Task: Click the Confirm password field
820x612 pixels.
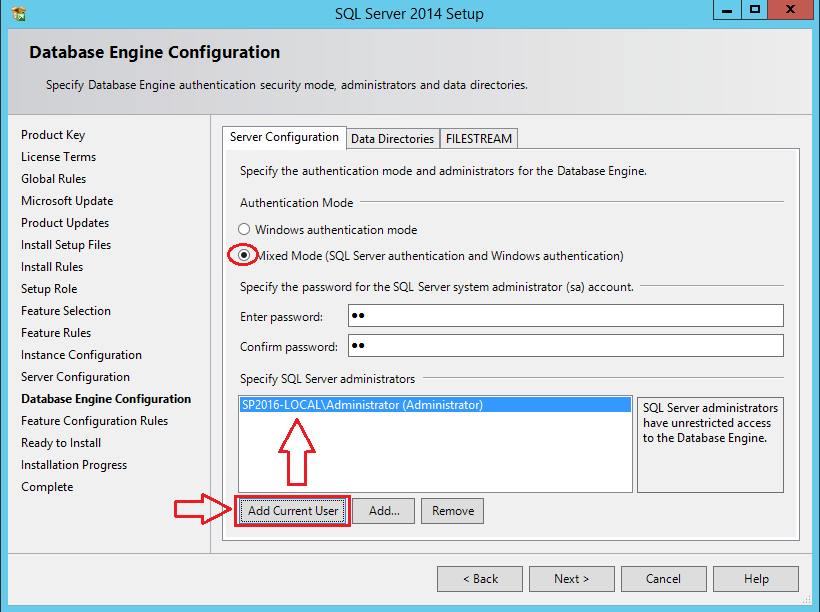Action: click(x=566, y=346)
